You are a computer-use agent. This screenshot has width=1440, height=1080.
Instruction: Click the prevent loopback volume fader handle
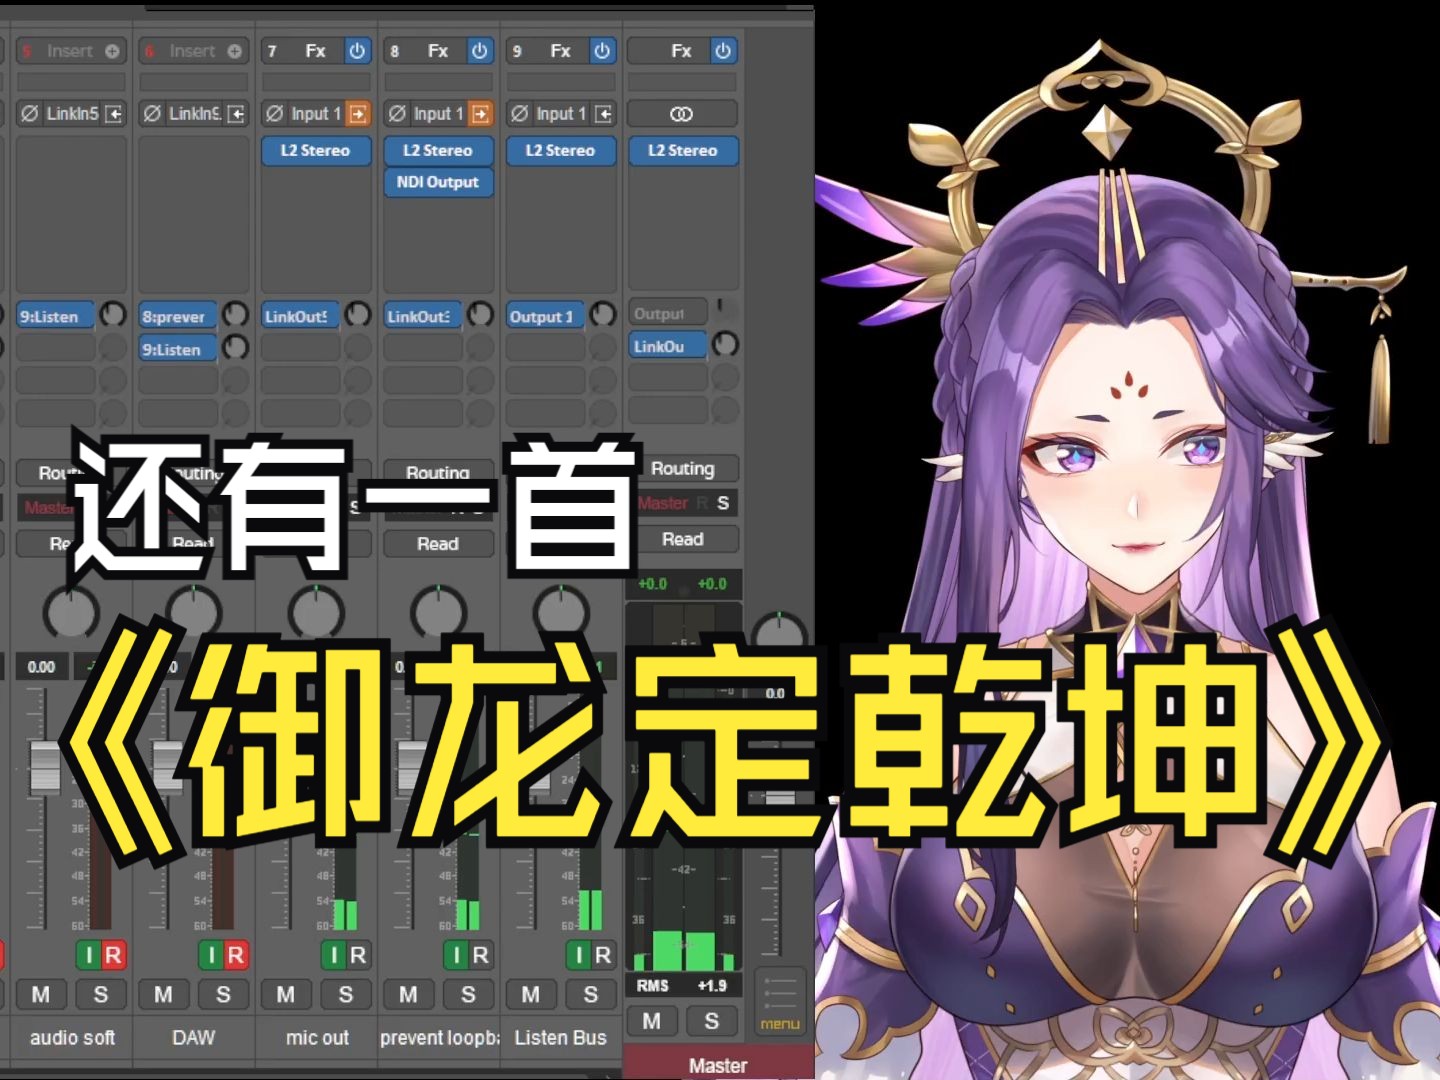[413, 768]
